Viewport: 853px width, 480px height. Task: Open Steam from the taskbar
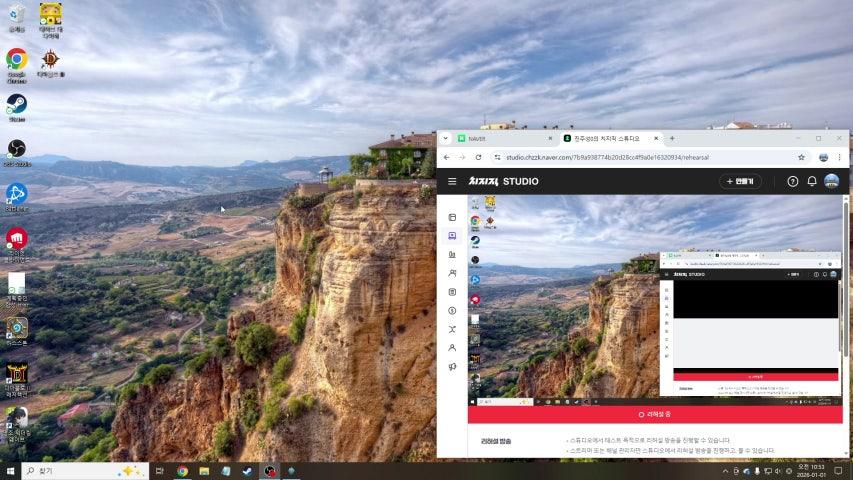click(248, 471)
